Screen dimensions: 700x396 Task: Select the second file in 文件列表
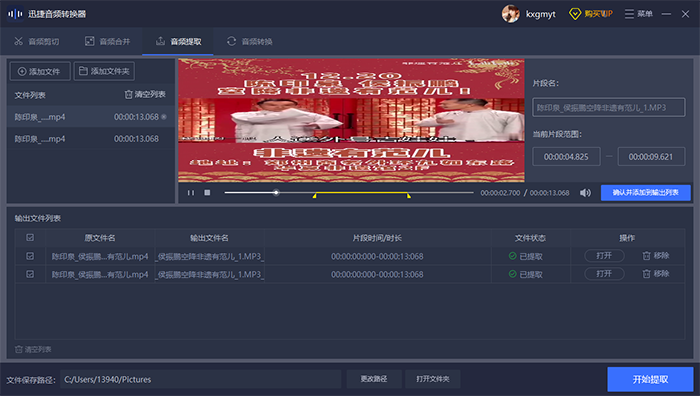point(91,139)
